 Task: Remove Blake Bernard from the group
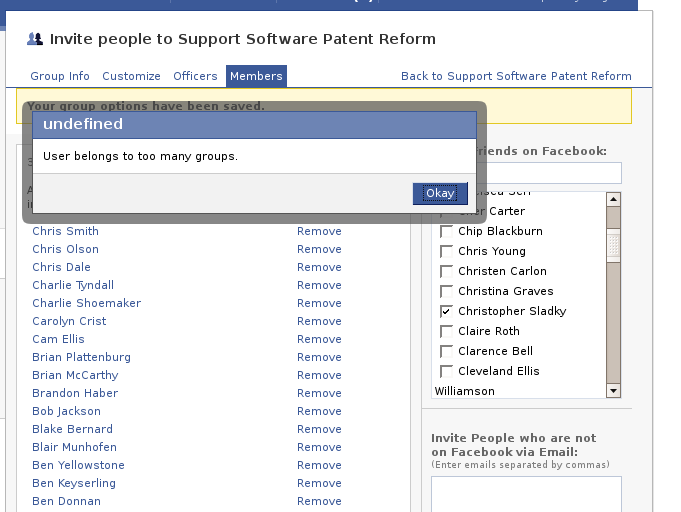(x=319, y=429)
